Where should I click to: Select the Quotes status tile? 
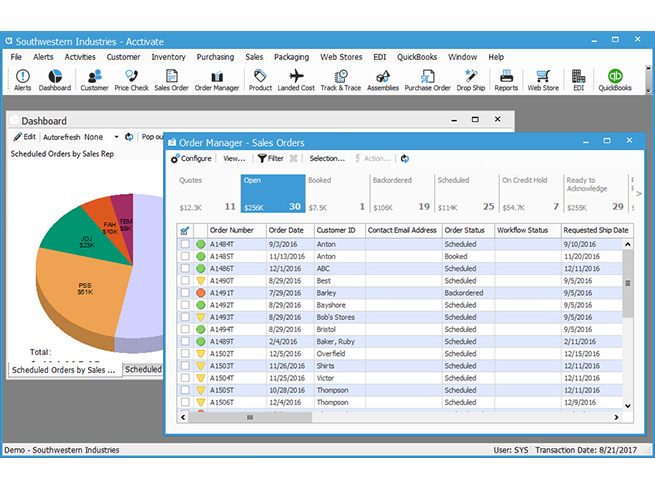click(x=208, y=193)
